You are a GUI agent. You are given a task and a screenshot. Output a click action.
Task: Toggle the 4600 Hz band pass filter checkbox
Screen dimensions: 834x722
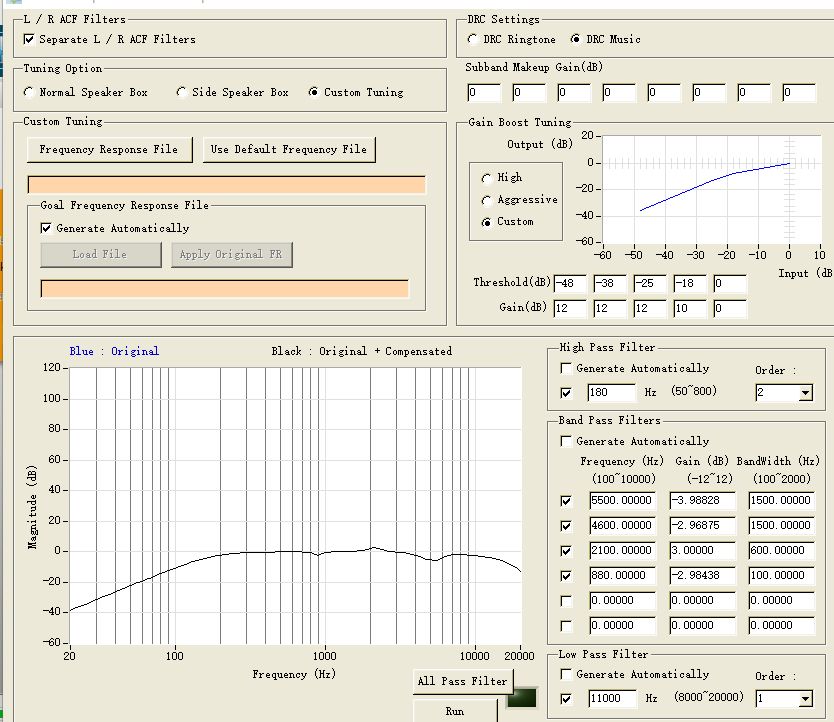566,526
